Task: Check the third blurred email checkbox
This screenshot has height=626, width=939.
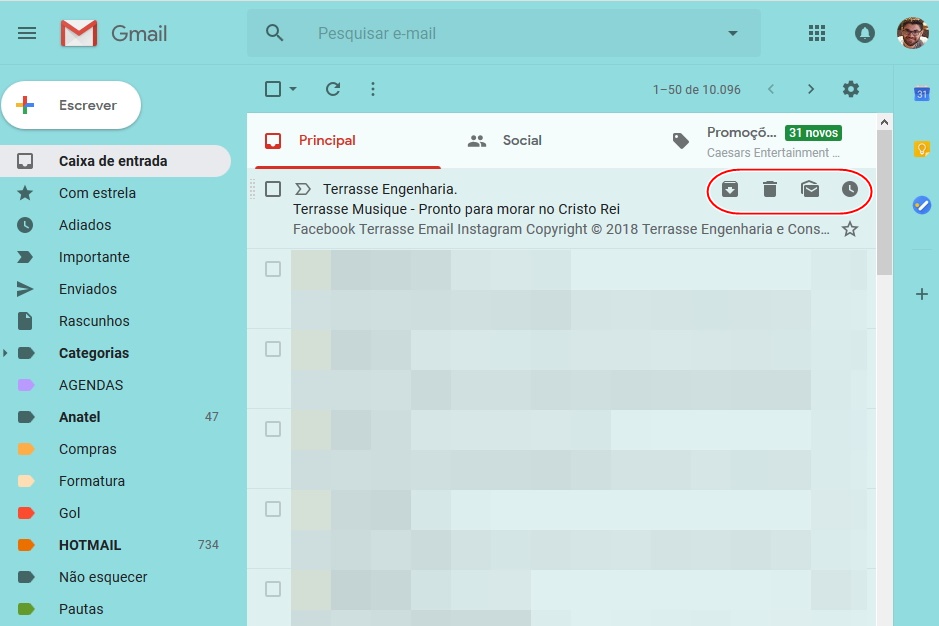Action: (x=273, y=429)
